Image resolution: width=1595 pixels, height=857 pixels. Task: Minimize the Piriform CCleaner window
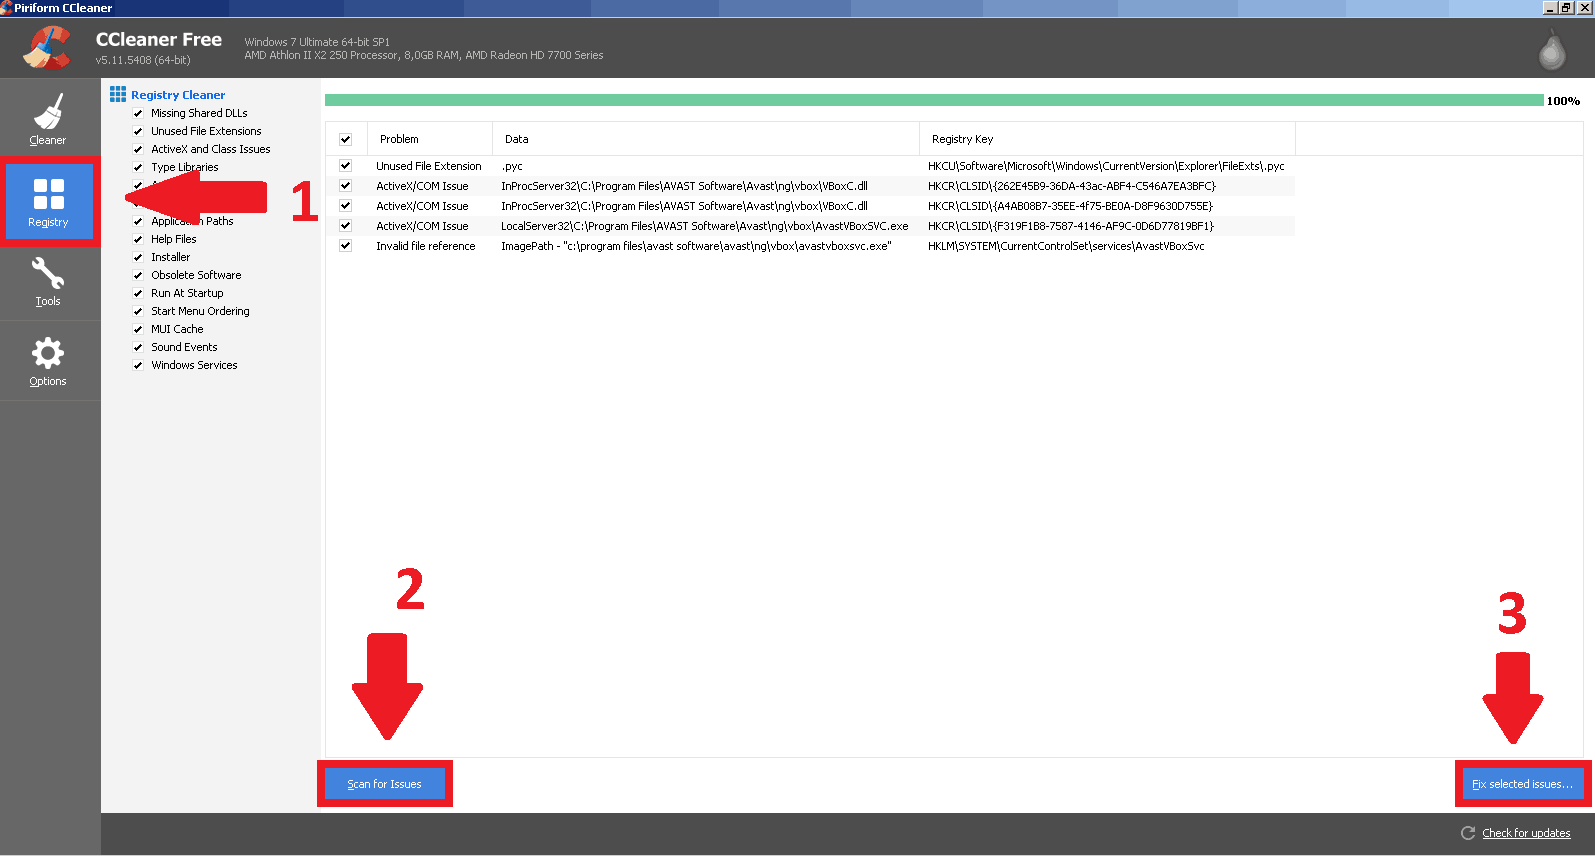1550,8
